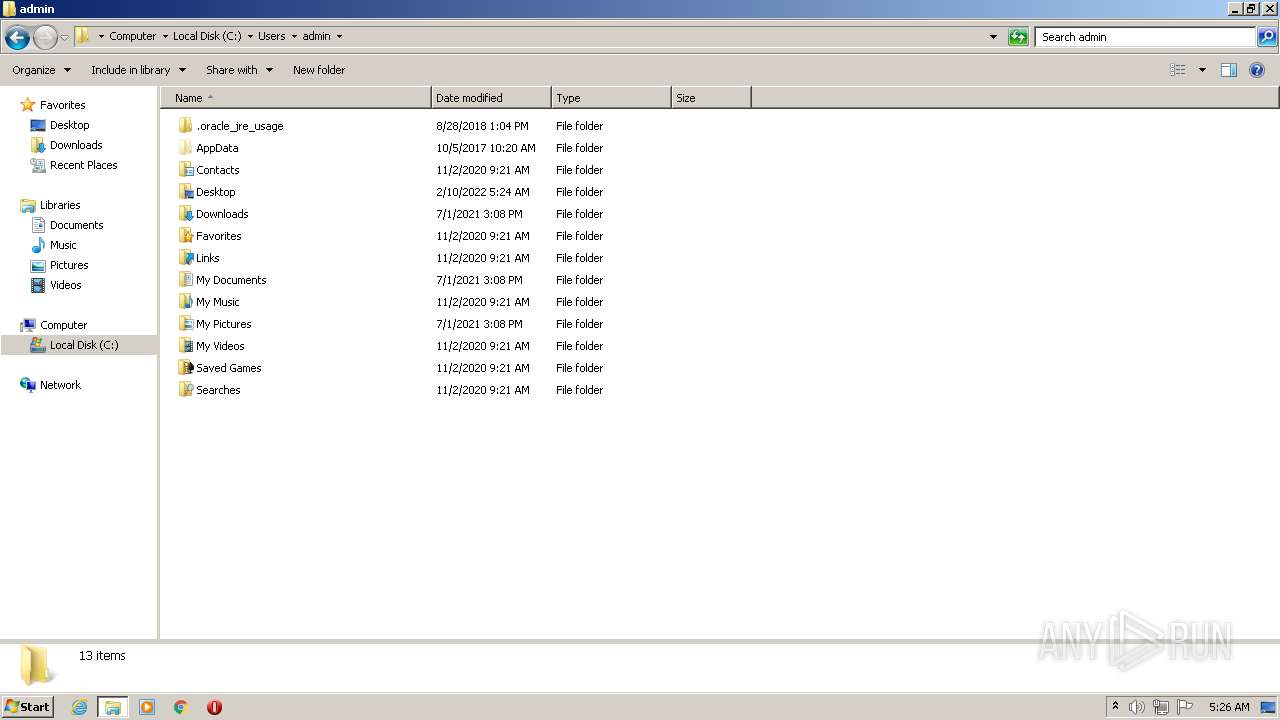Open the red stop-sign taskbar icon
This screenshot has height=720, width=1280.
tap(214, 707)
